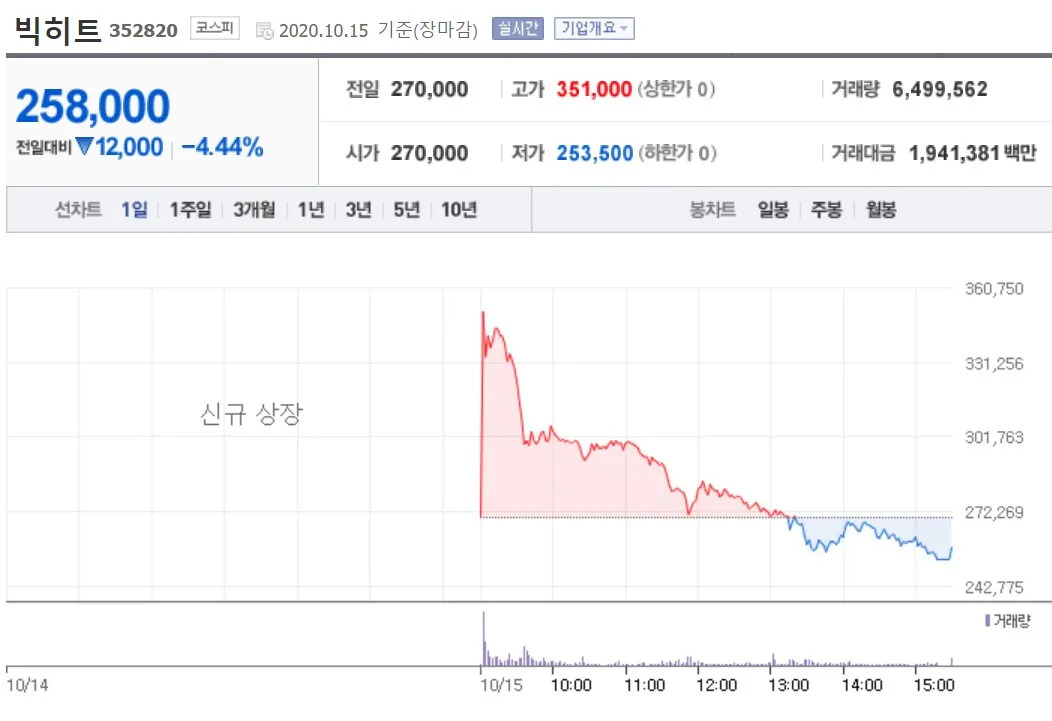Select the 1일 line chart tab
This screenshot has width=1052, height=721.
point(134,210)
